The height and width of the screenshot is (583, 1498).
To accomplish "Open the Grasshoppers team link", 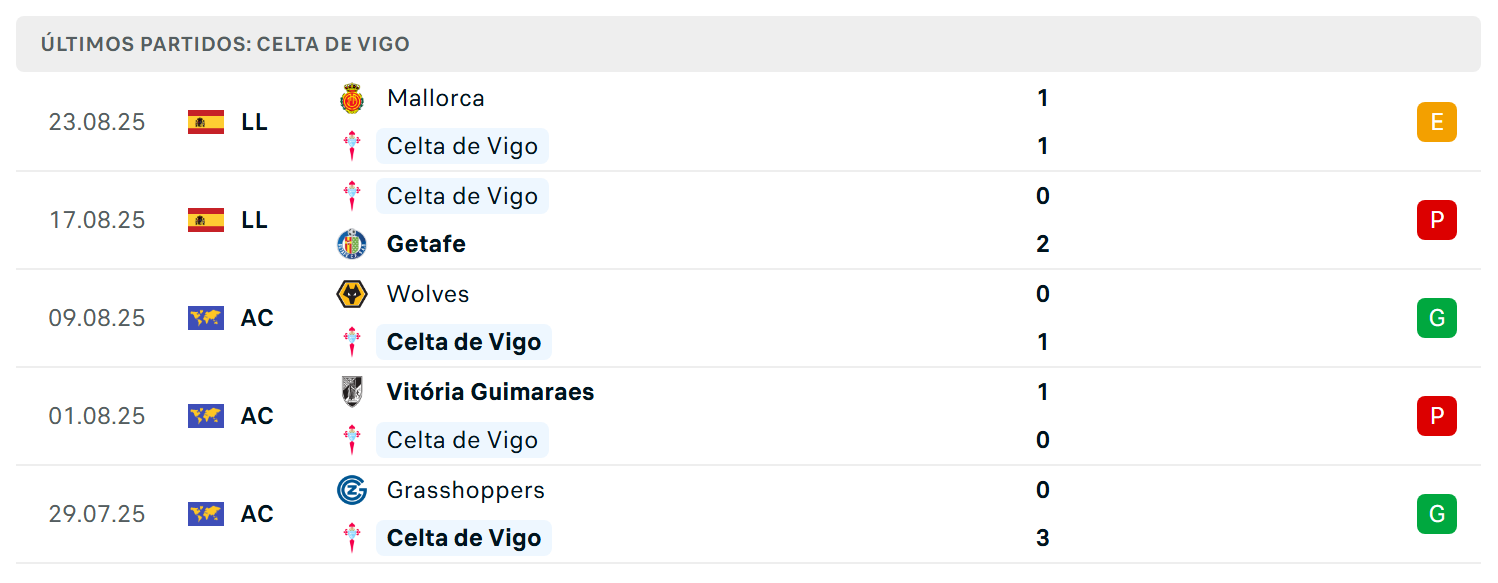I will coord(466,490).
